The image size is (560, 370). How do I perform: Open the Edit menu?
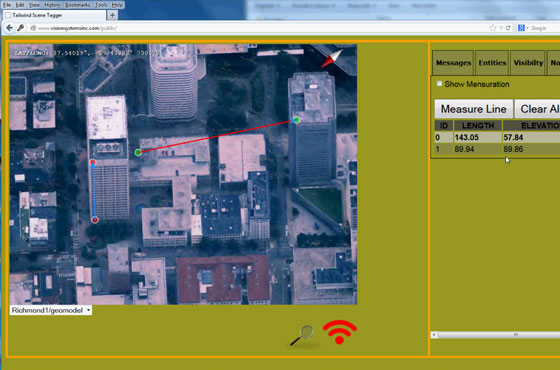(20, 5)
